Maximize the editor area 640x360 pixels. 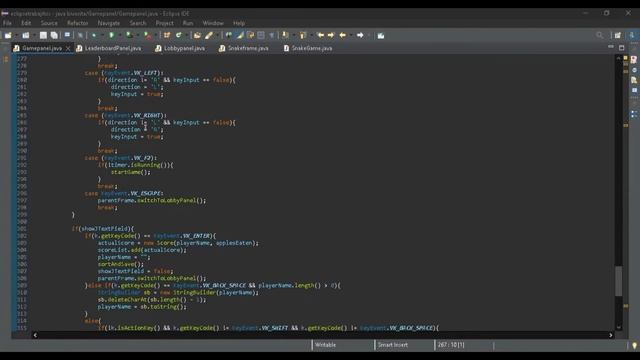pos(622,48)
